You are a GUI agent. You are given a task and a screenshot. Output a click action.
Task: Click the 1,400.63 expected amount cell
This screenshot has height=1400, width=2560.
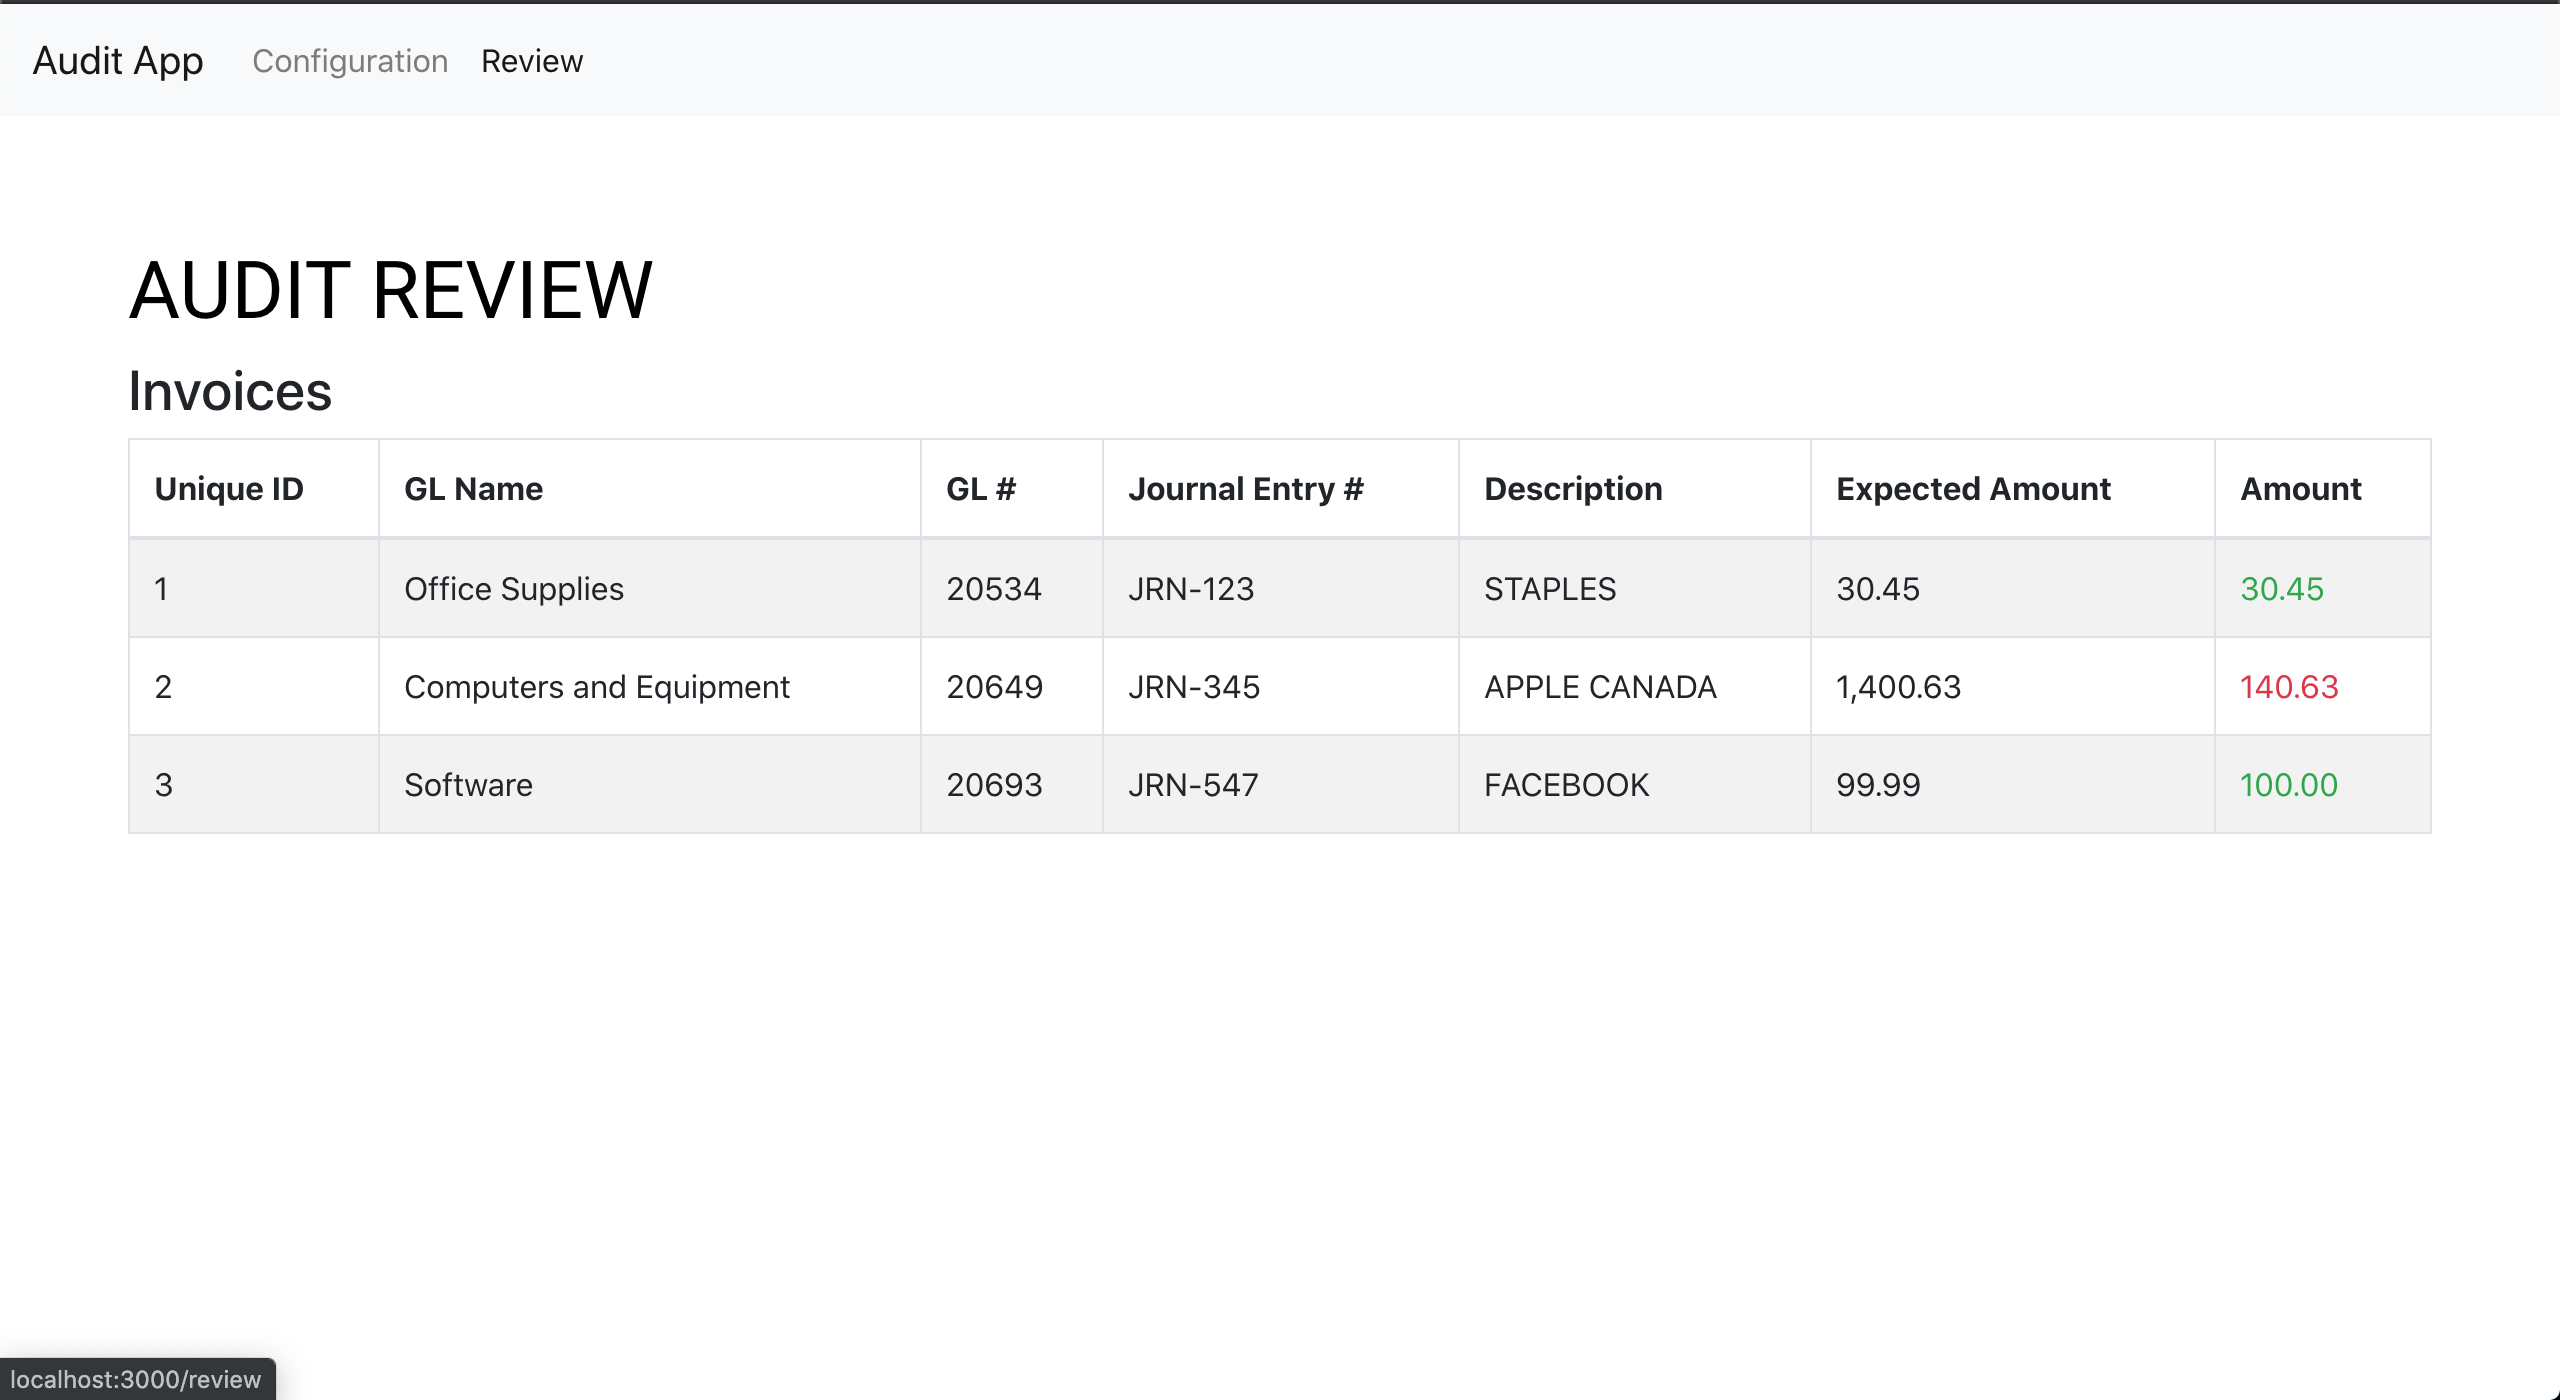click(1898, 687)
